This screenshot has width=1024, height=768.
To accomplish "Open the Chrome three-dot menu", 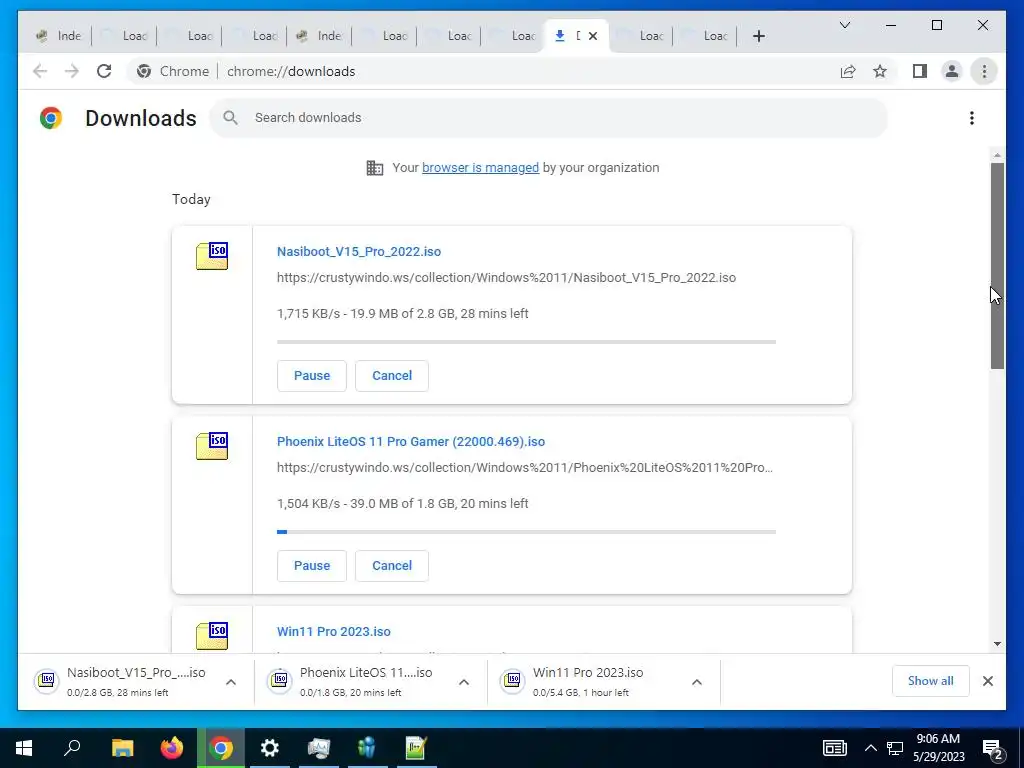I will point(984,71).
